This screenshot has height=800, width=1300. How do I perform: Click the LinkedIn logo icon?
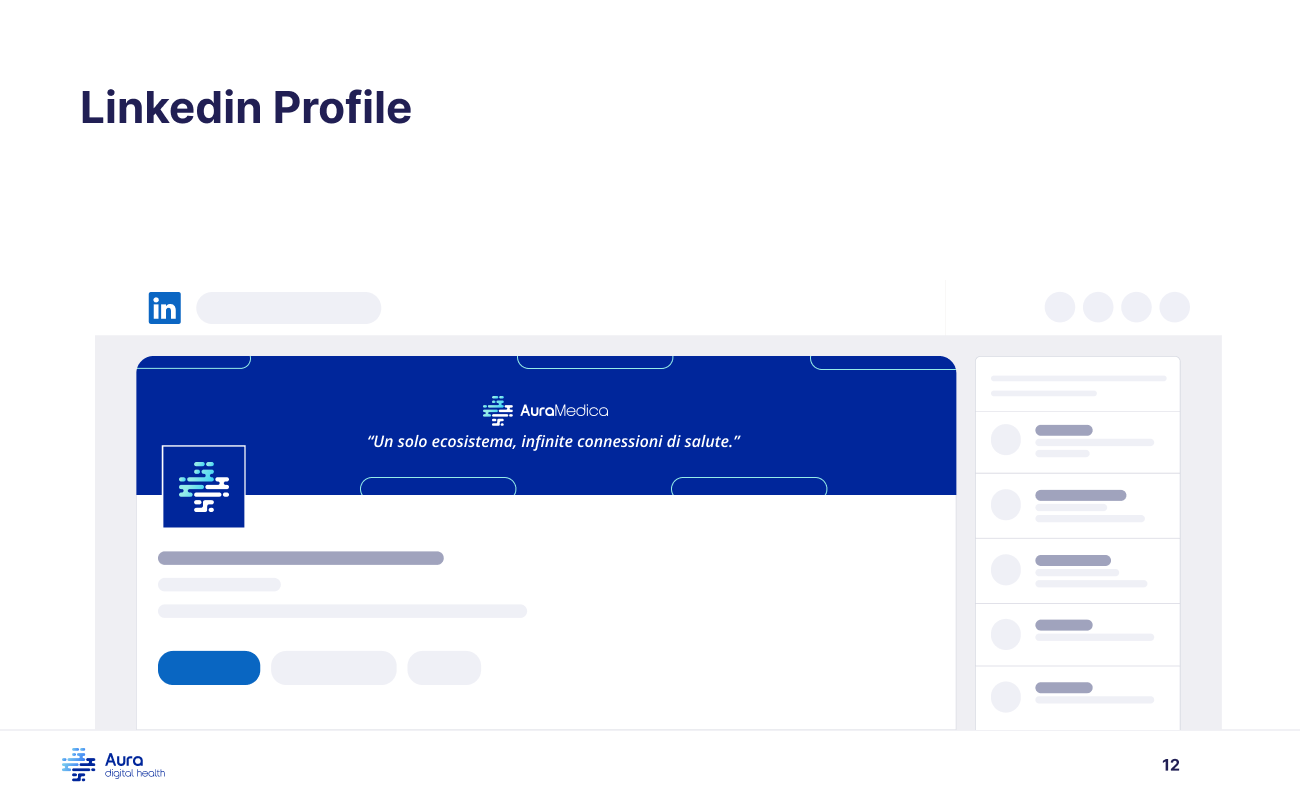(165, 308)
